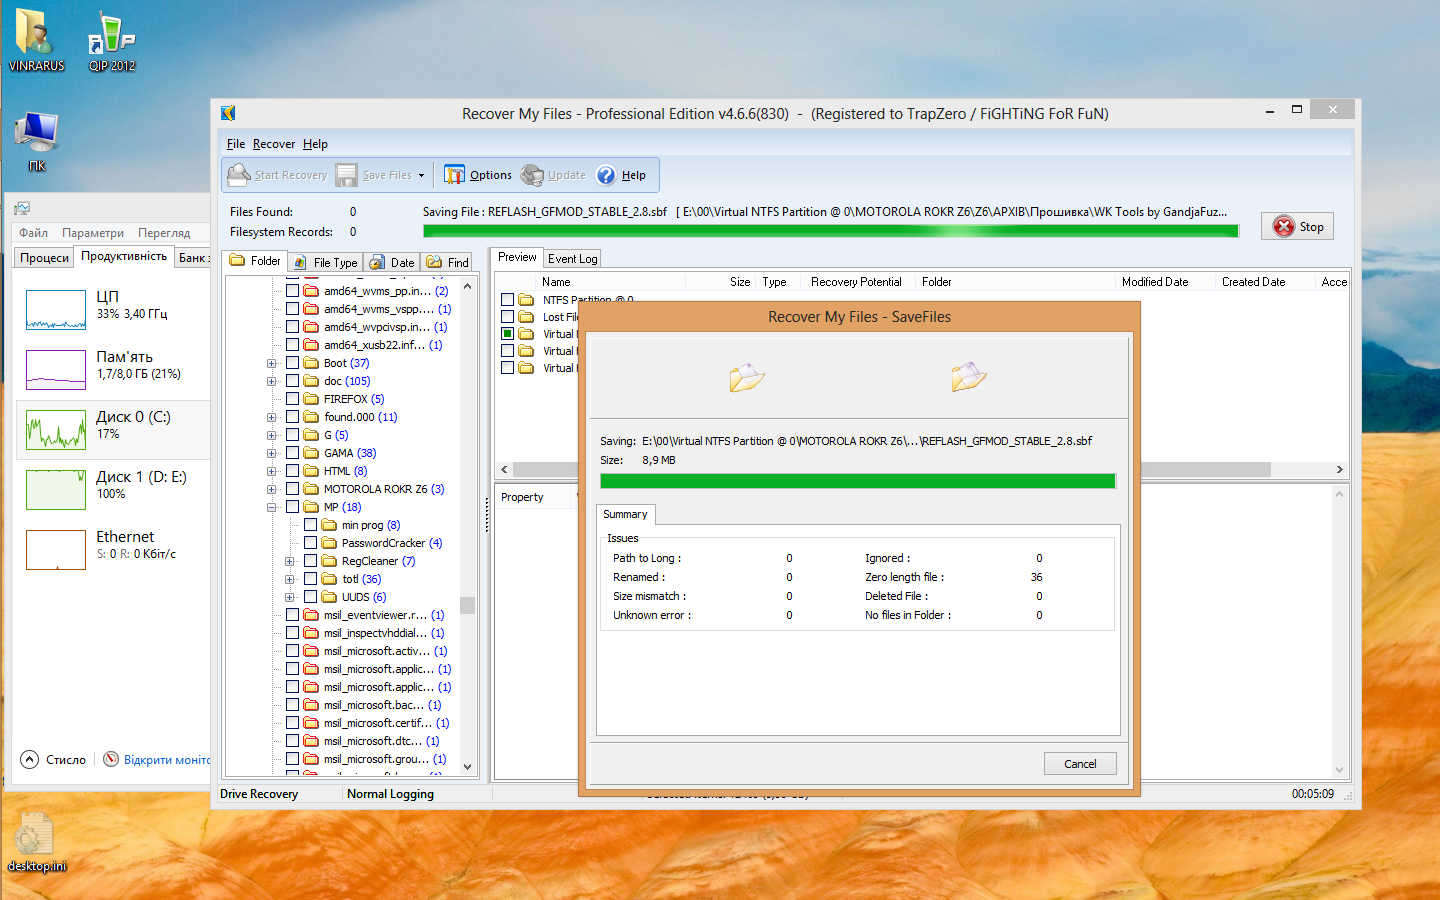Open the Help menu in menu bar
The image size is (1440, 900).
coord(315,144)
